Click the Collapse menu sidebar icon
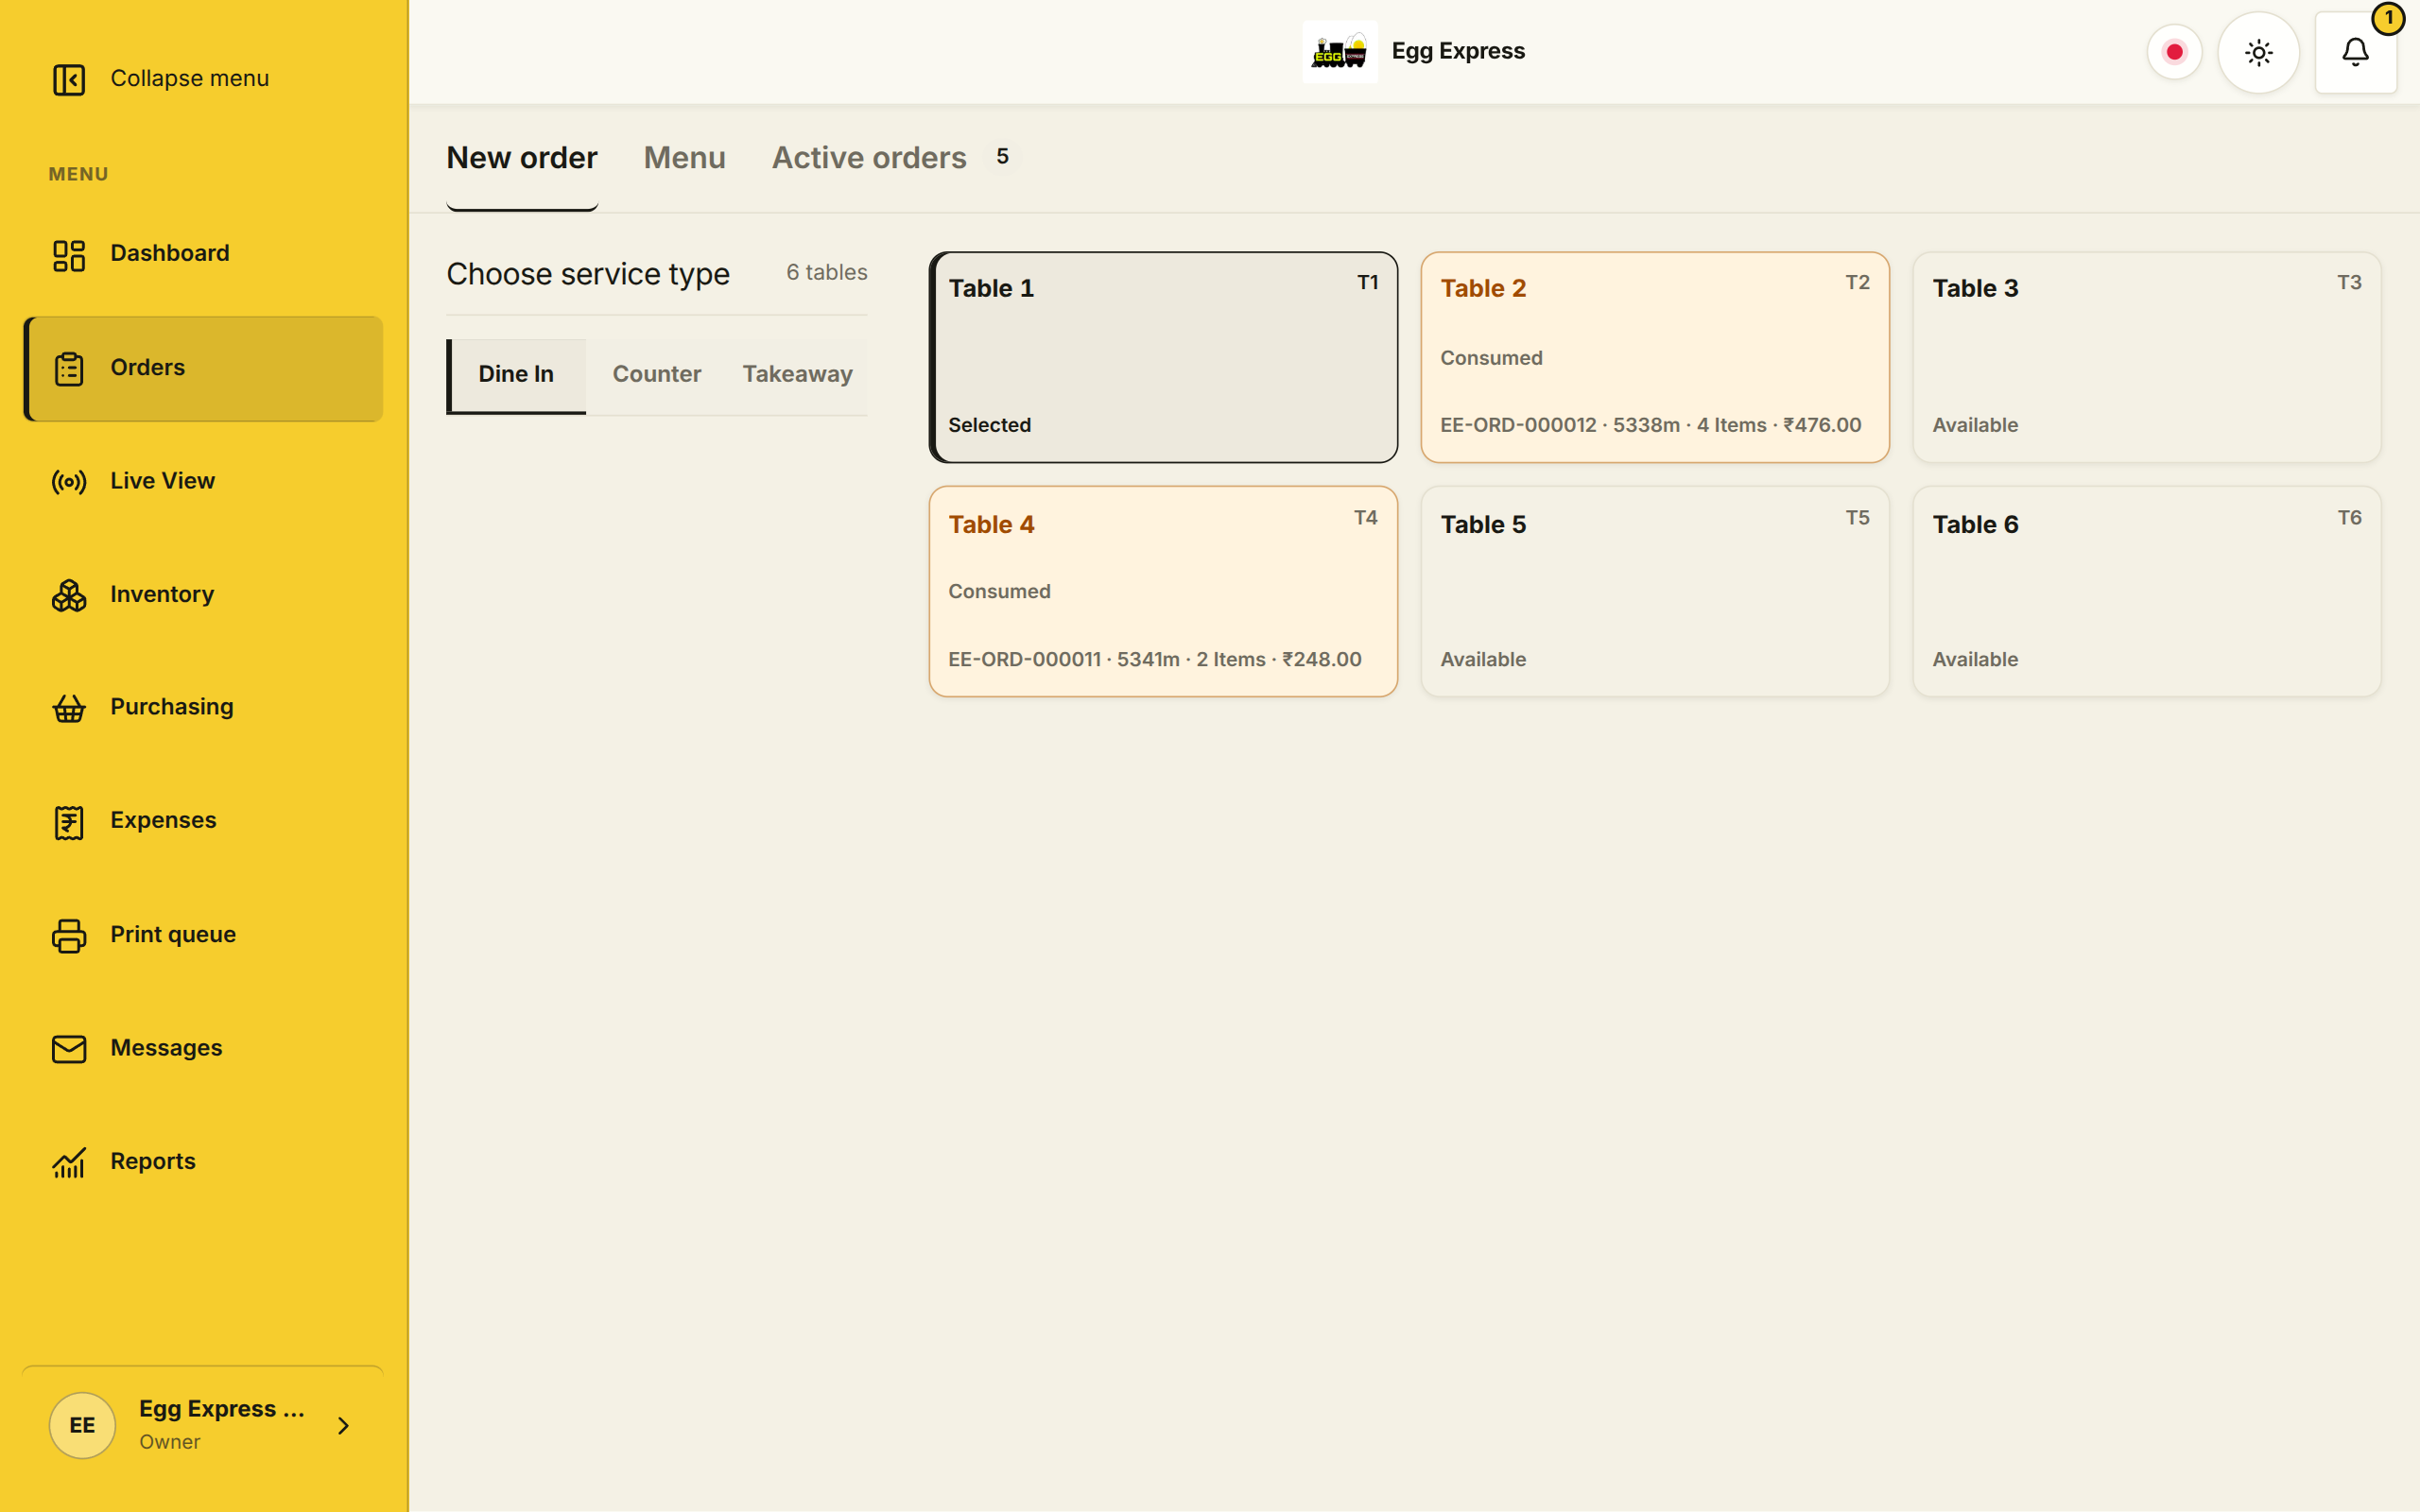The height and width of the screenshot is (1512, 2420). click(69, 79)
